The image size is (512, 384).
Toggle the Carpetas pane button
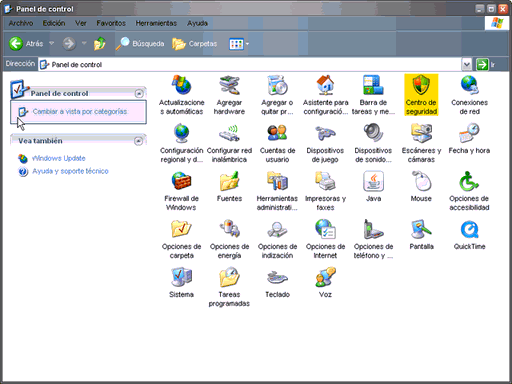pyautogui.click(x=195, y=43)
